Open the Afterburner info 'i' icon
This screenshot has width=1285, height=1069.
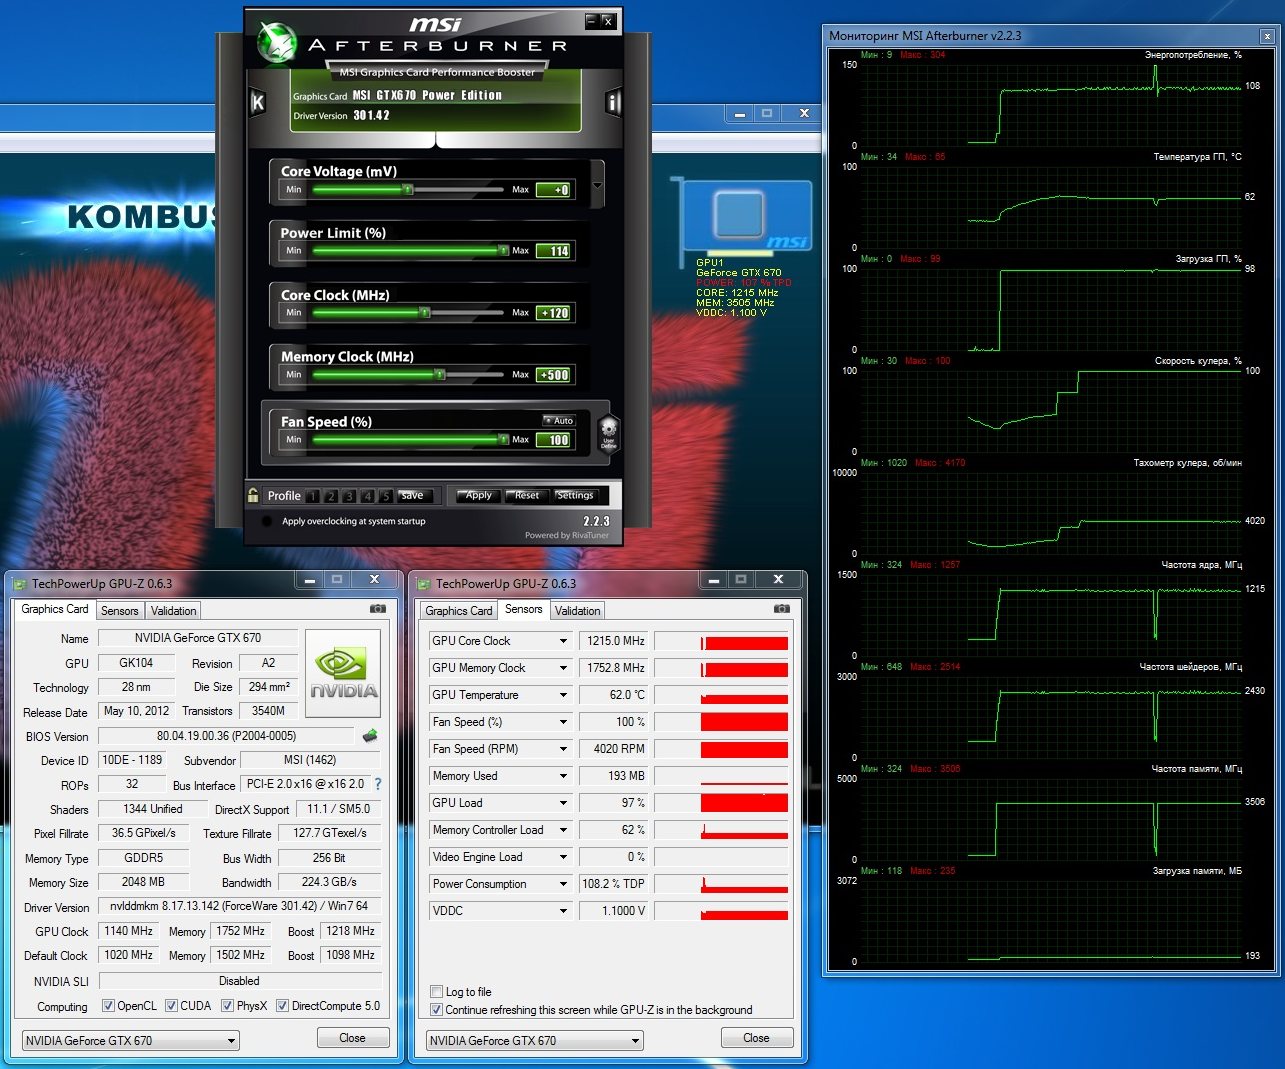pyautogui.click(x=613, y=102)
